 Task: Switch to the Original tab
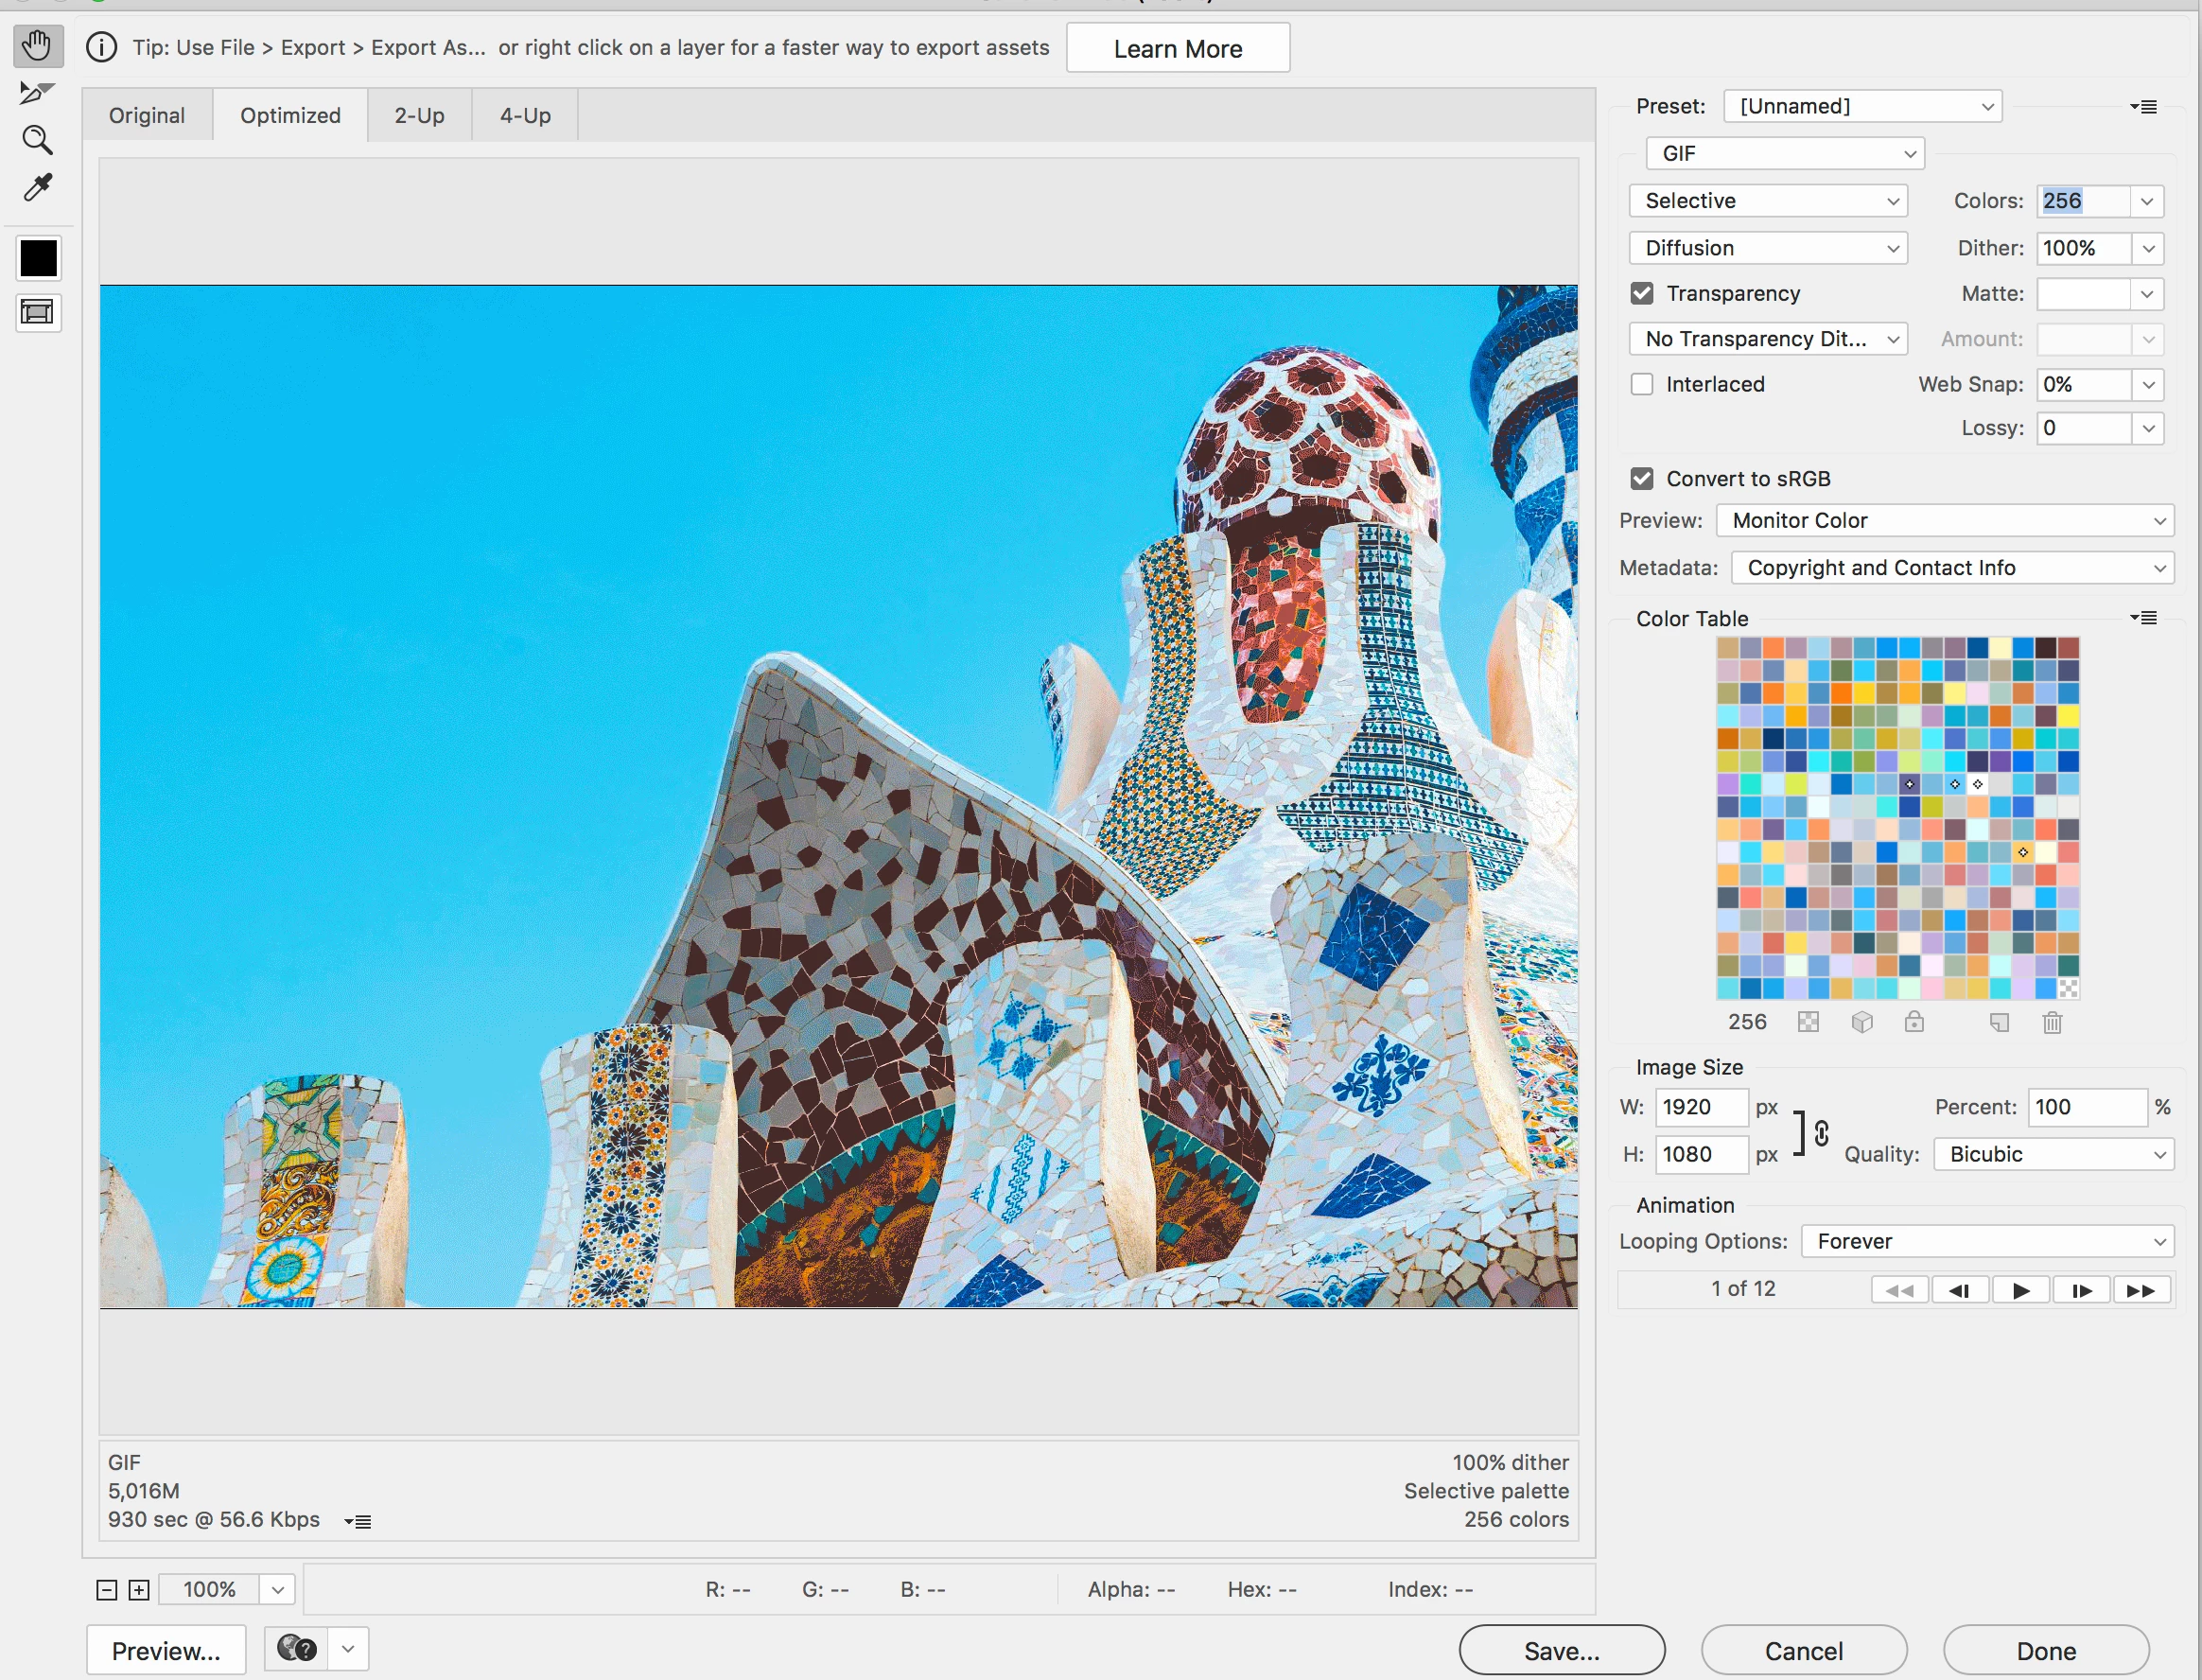[x=147, y=116]
